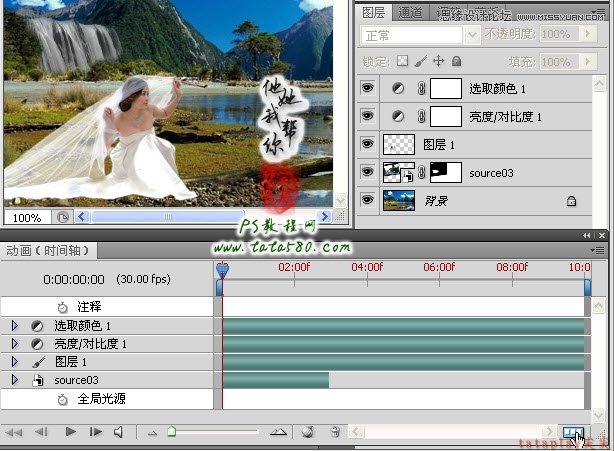Rewind to the first frame
614x451 pixels.
(x=15, y=432)
